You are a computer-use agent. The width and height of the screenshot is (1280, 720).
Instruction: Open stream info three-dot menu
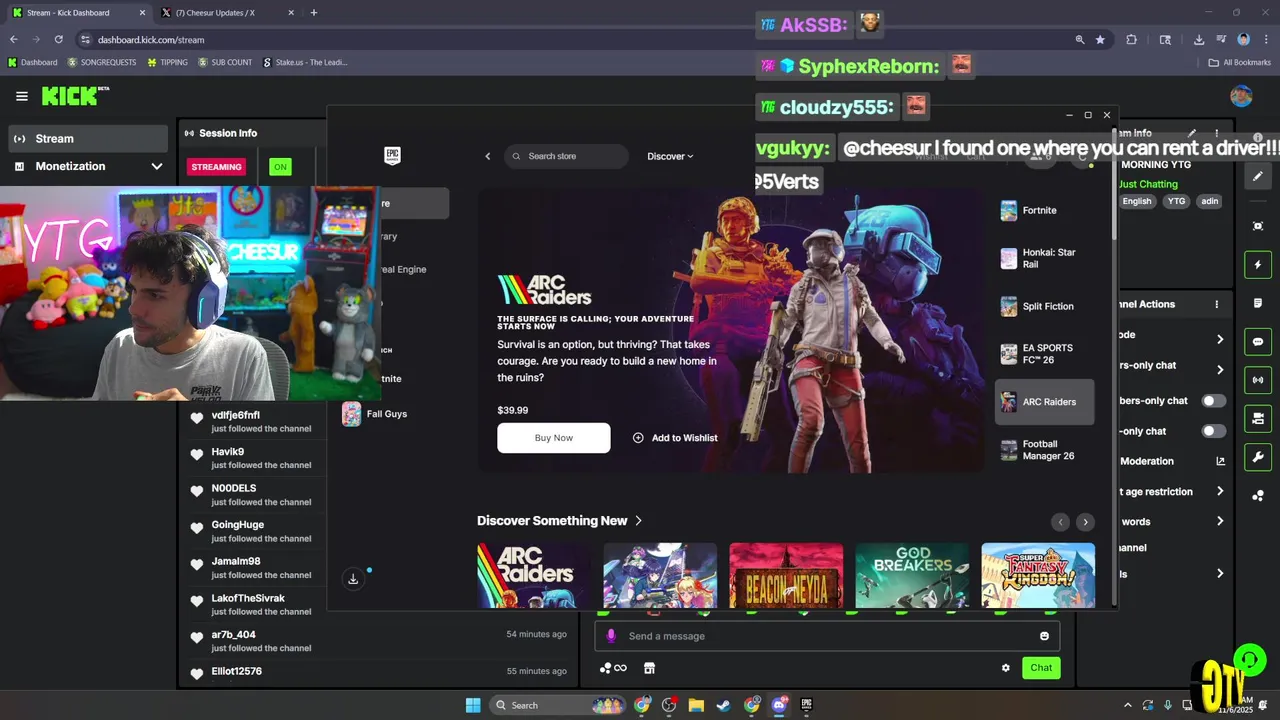pyautogui.click(x=1217, y=133)
